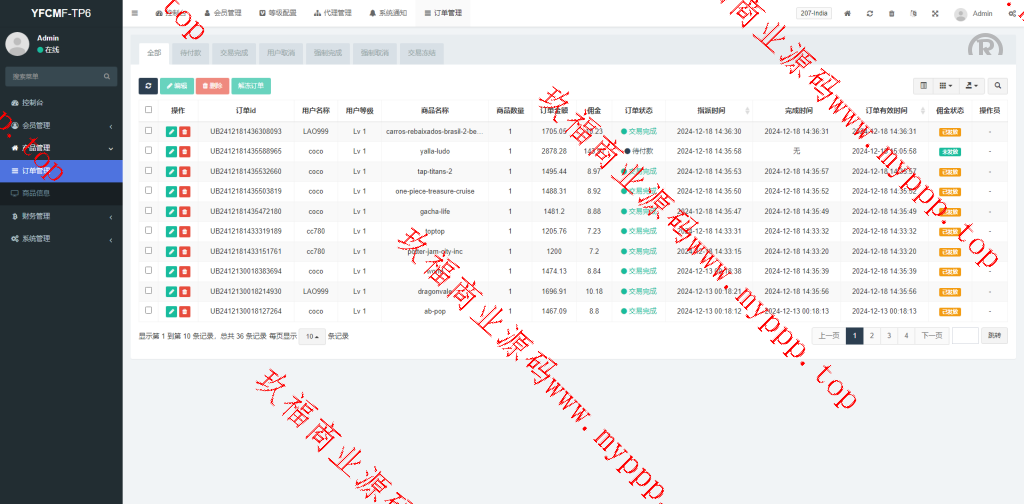Toggle the select-all checkbox in table header
Screen dimensions: 1024x504
click(x=149, y=110)
